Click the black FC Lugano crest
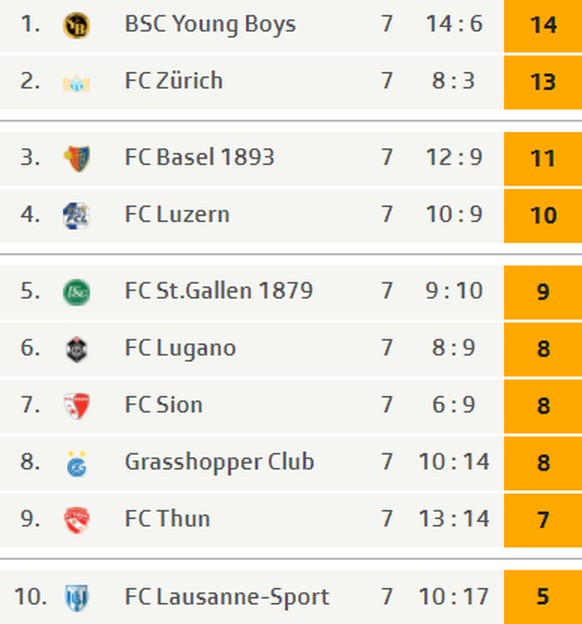This screenshot has width=582, height=624. click(76, 349)
